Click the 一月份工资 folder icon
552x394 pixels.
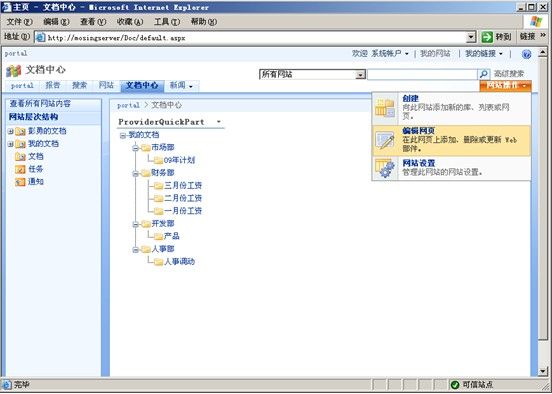coord(158,211)
